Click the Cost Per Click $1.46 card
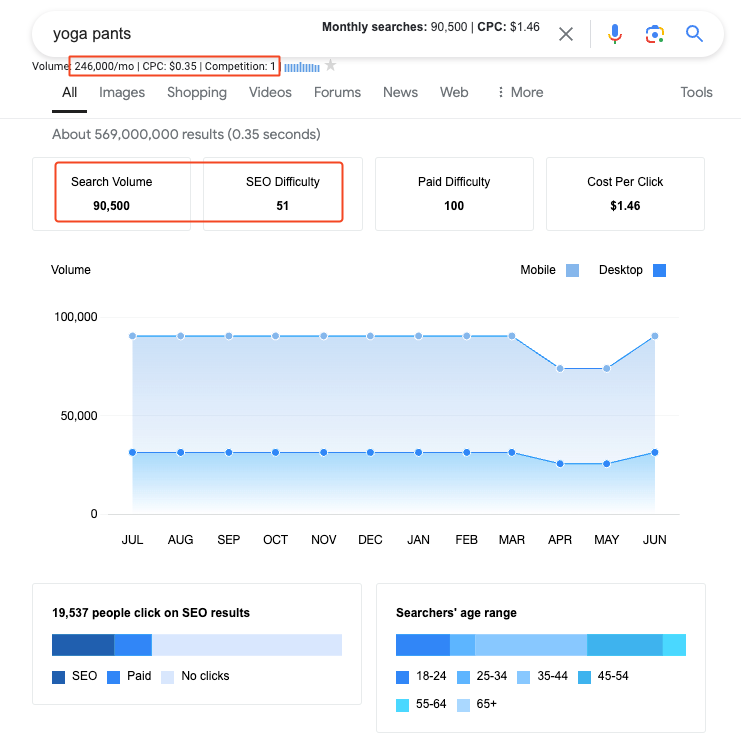This screenshot has height=739, width=741. [x=625, y=194]
